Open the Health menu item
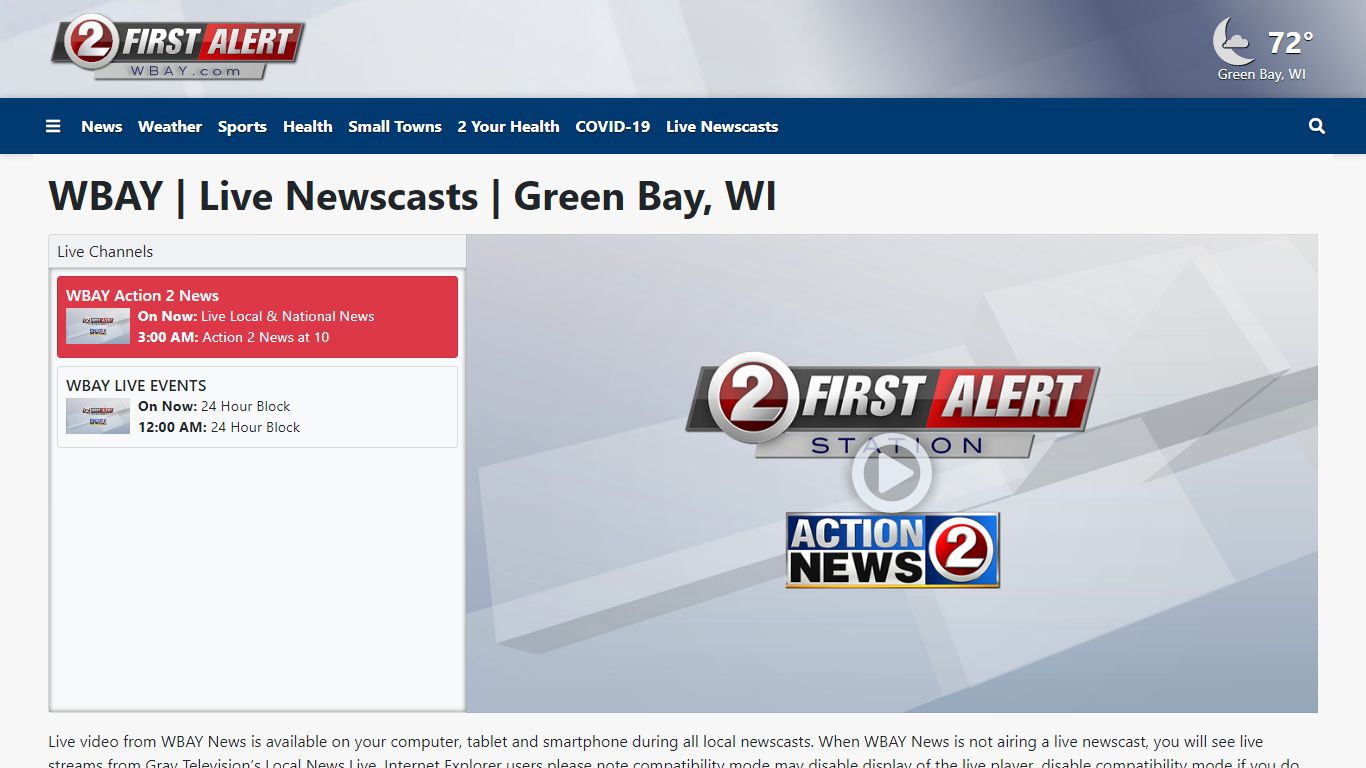This screenshot has width=1366, height=768. pyautogui.click(x=307, y=126)
